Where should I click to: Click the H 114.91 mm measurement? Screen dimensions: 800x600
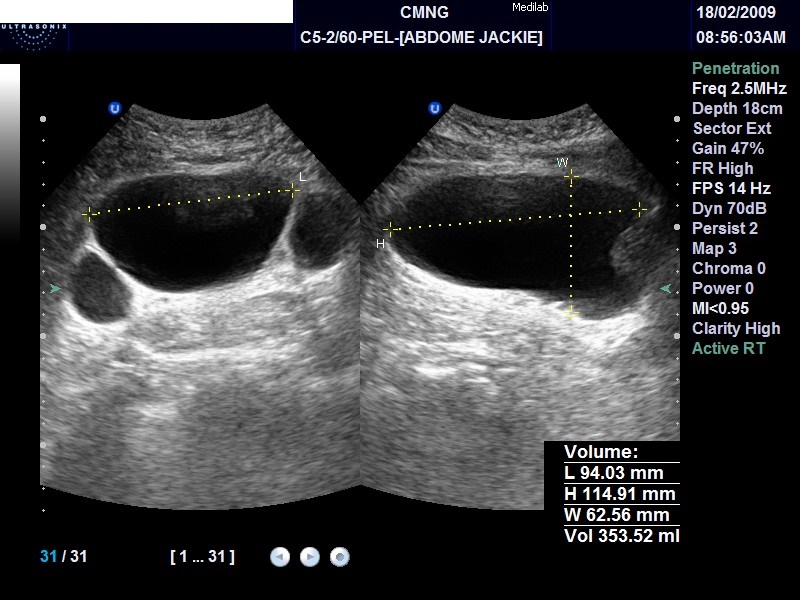[x=619, y=494]
